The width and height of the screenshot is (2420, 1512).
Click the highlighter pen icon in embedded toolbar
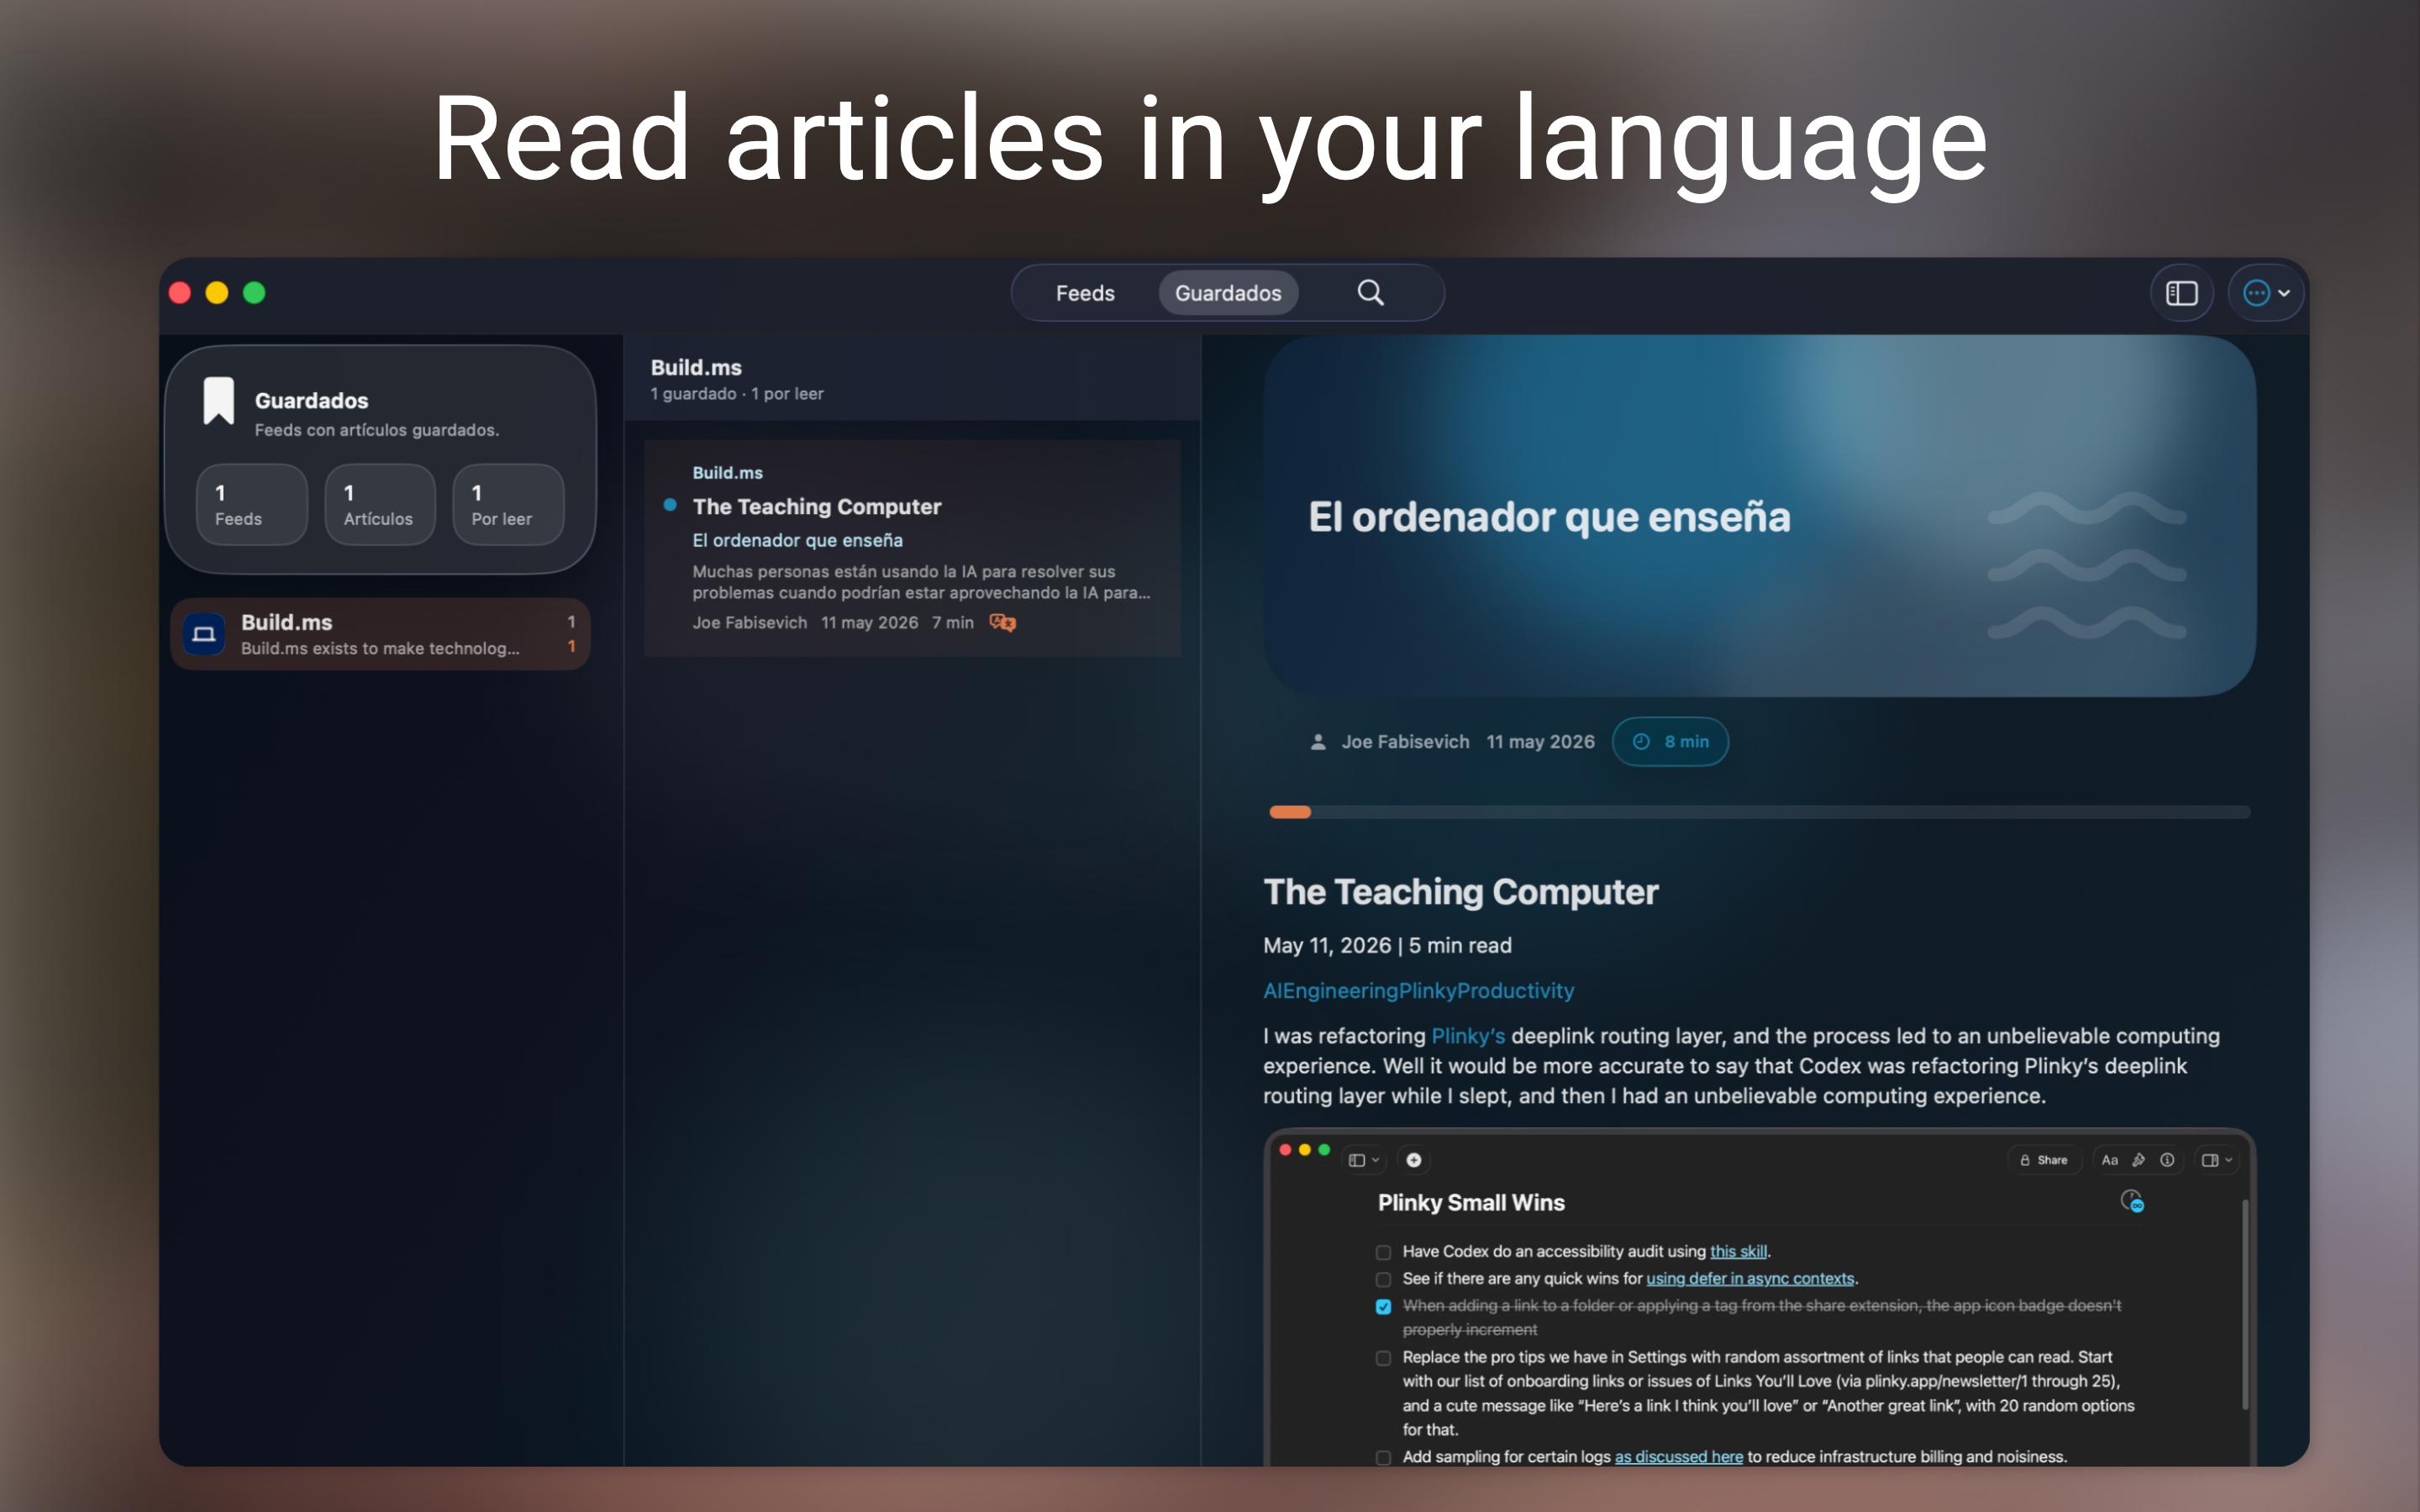pos(2138,1160)
